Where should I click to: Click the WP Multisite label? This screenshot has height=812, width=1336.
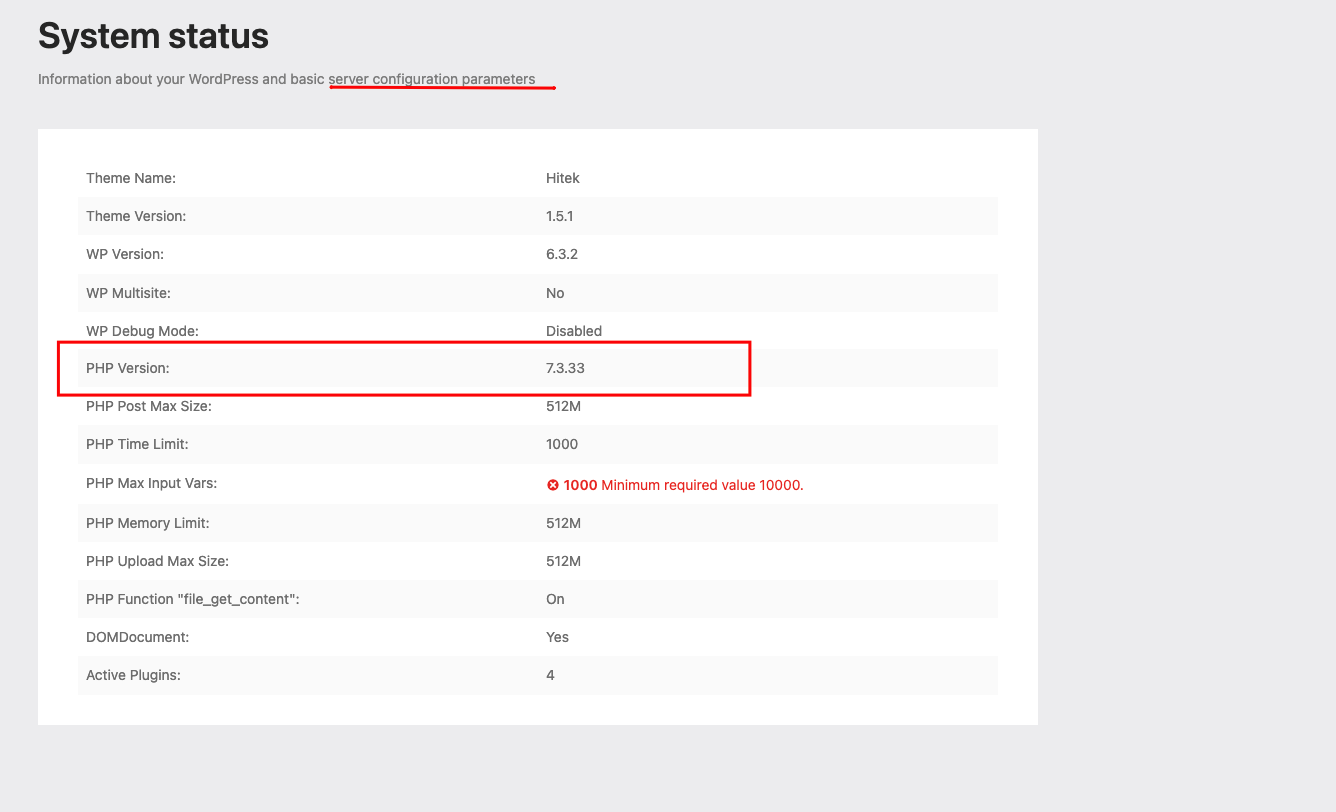(128, 293)
